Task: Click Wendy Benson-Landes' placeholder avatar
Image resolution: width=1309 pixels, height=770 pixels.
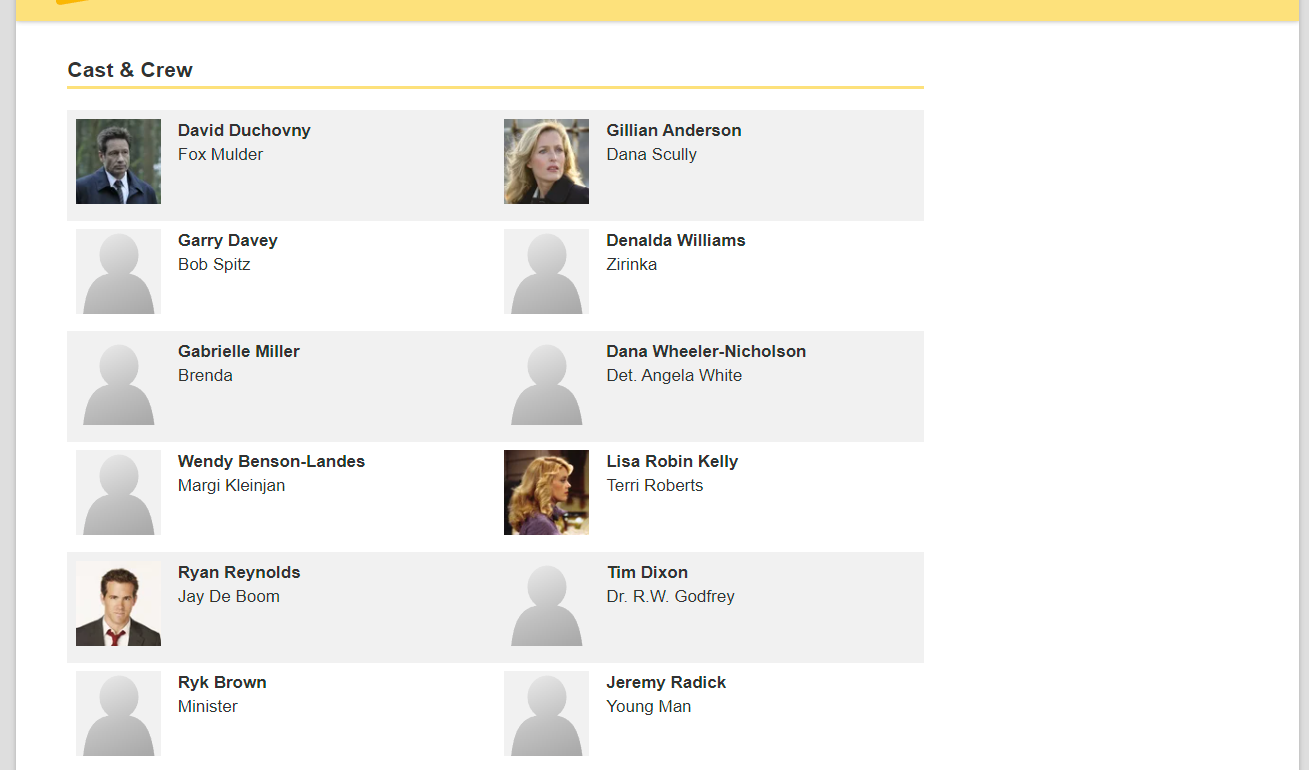Action: click(118, 492)
